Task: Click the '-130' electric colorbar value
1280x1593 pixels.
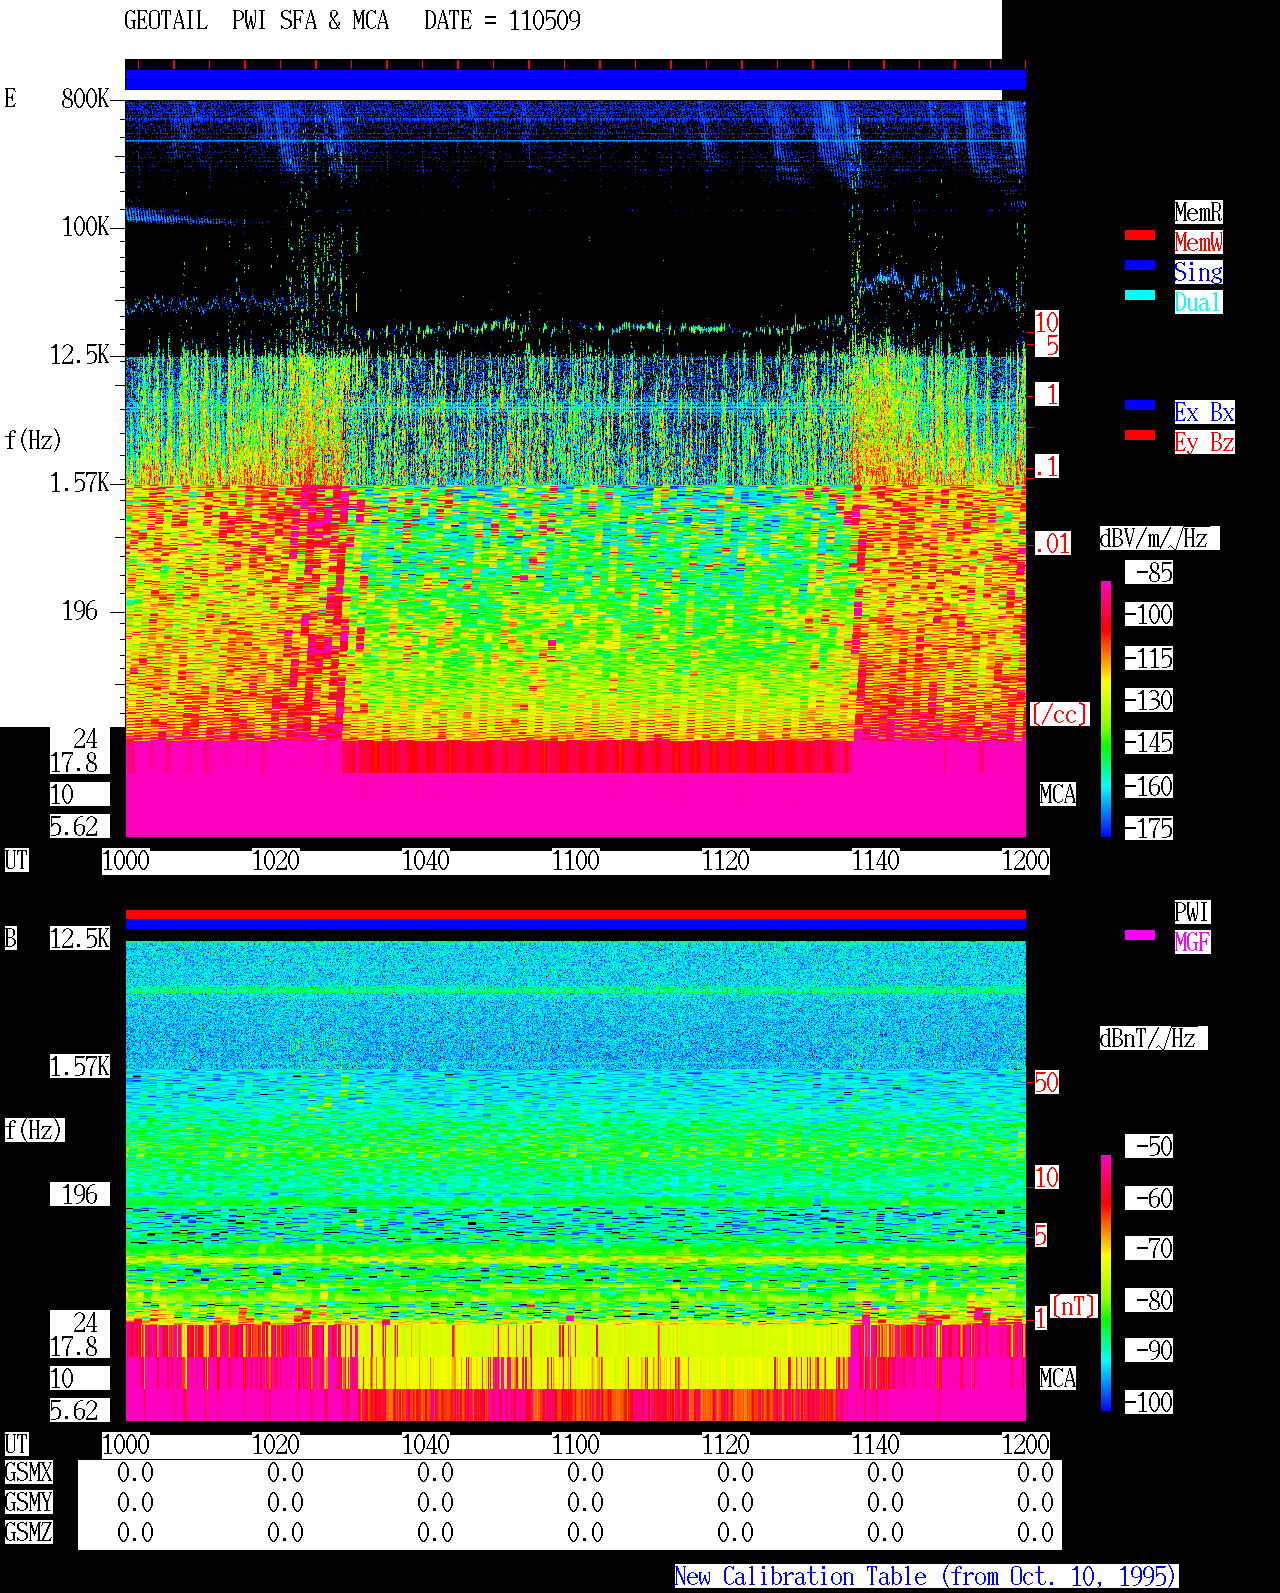Action: 1149,700
